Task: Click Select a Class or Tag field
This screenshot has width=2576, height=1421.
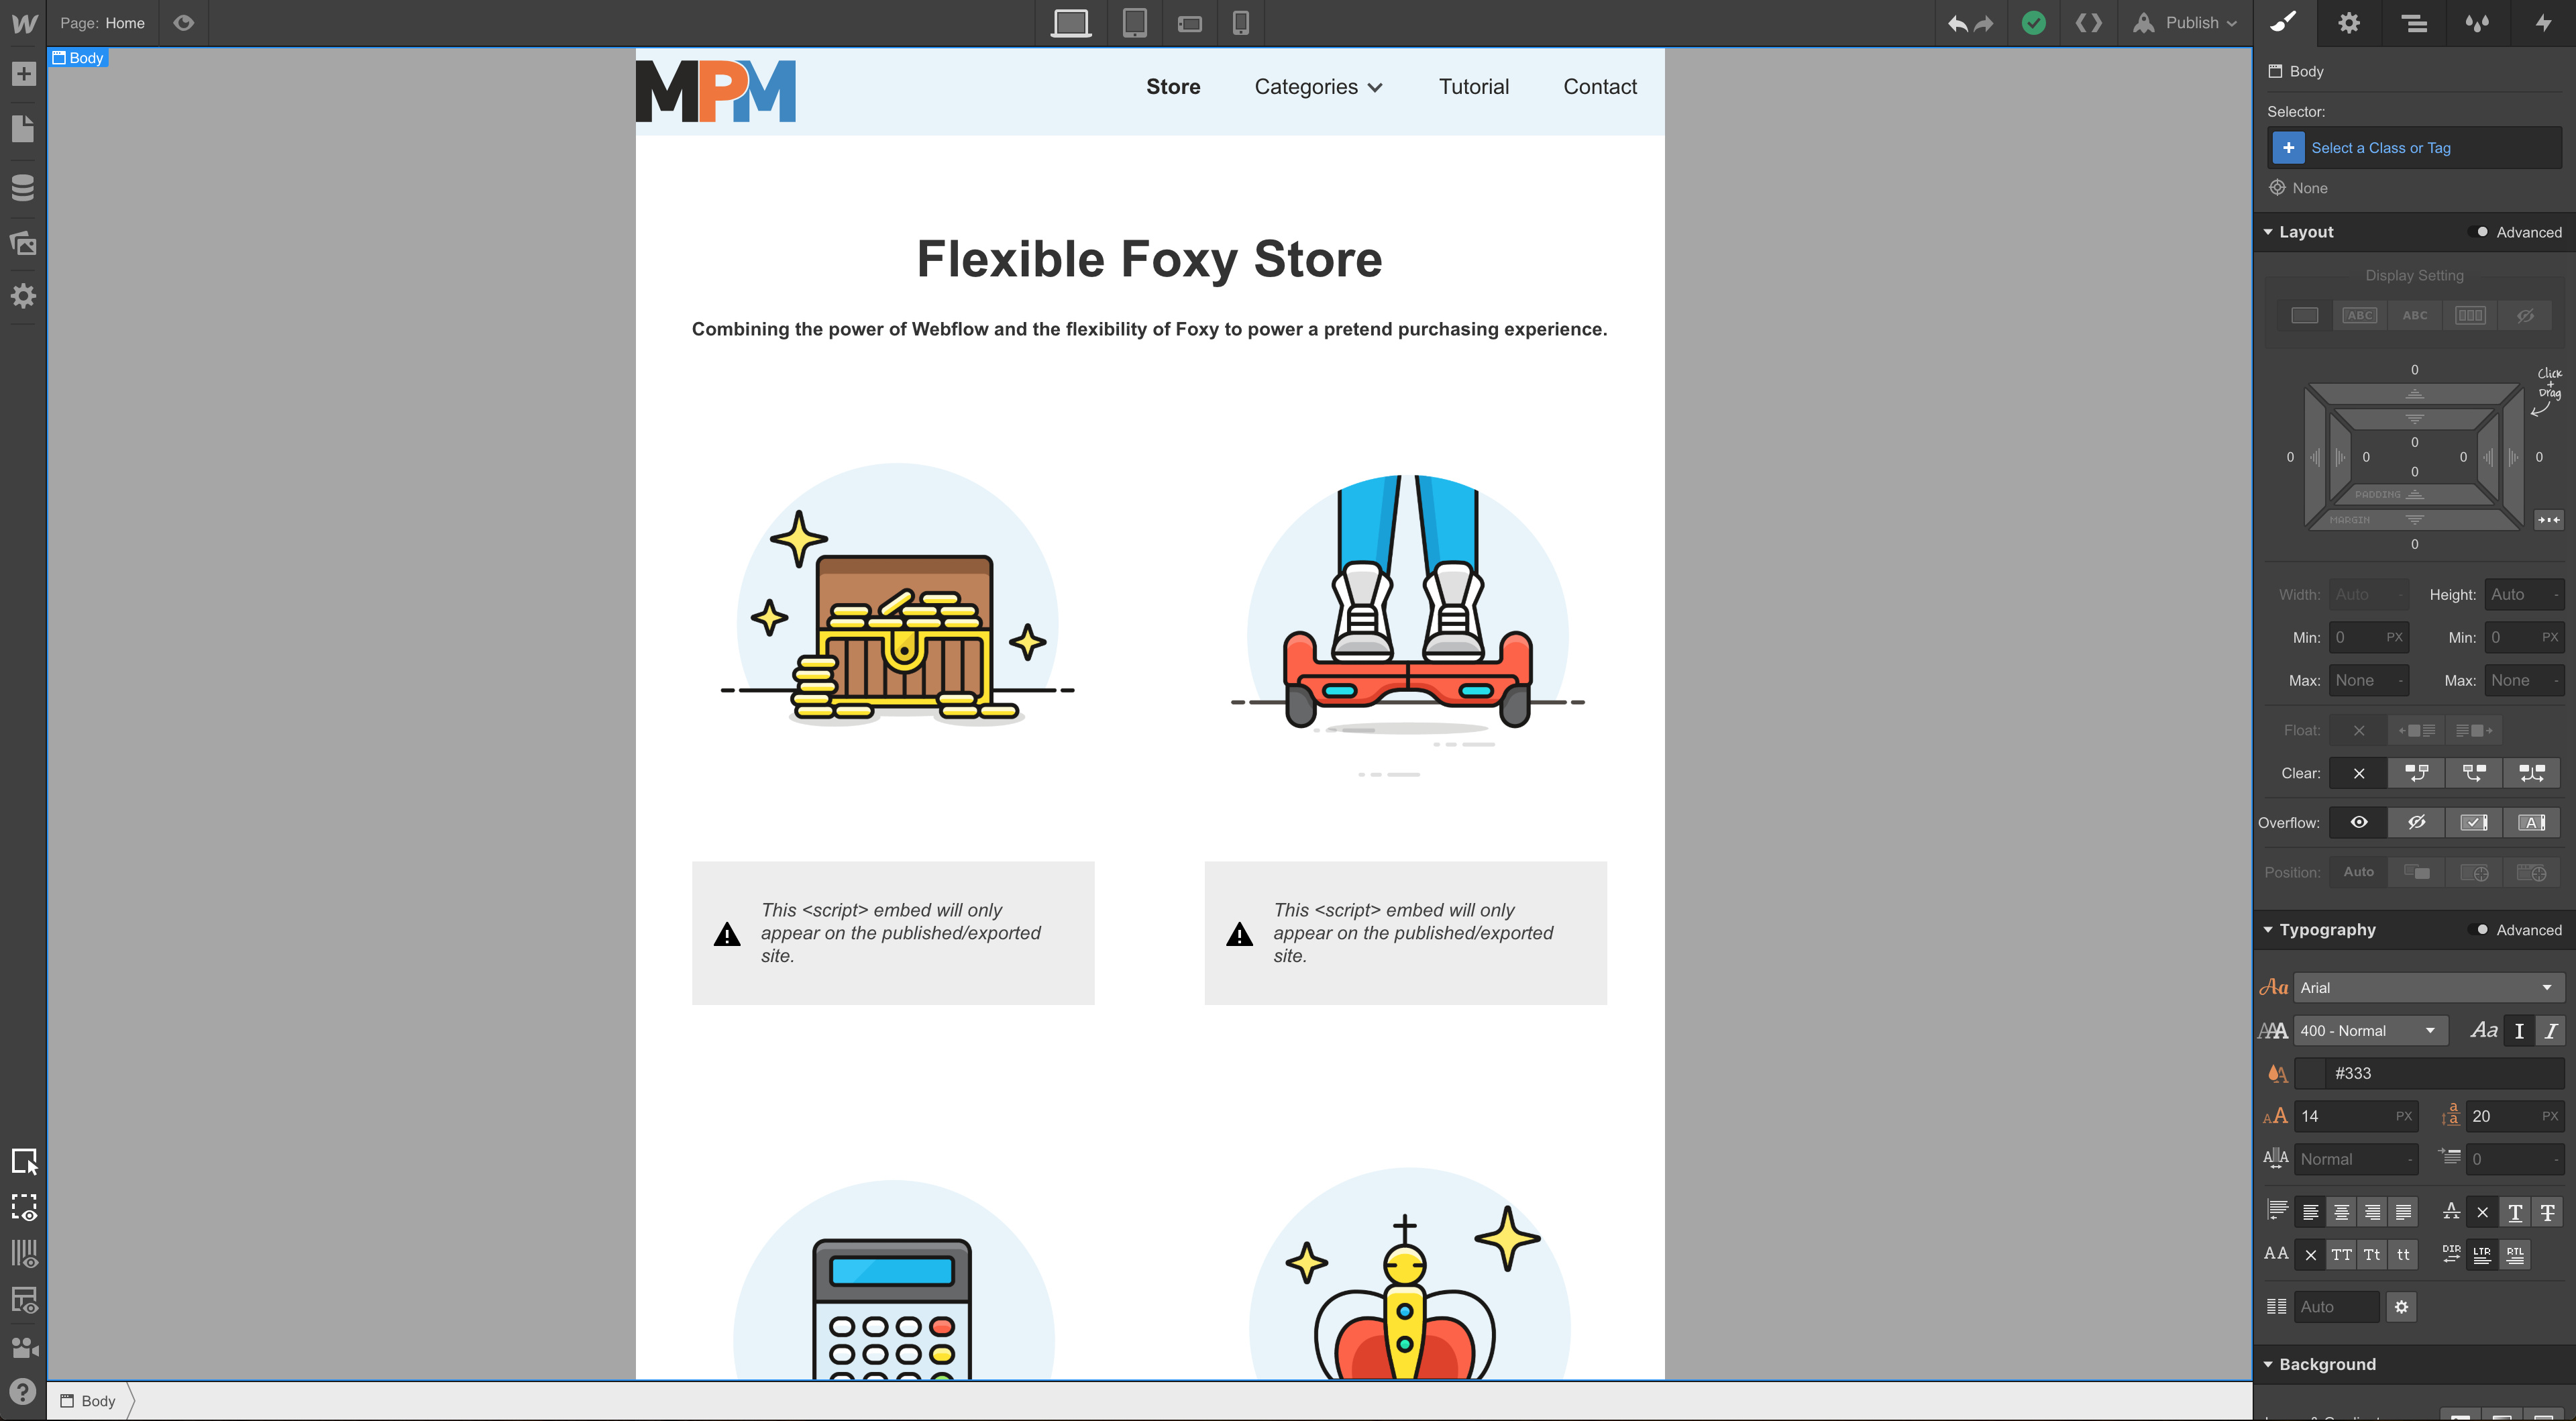Action: coord(2381,148)
